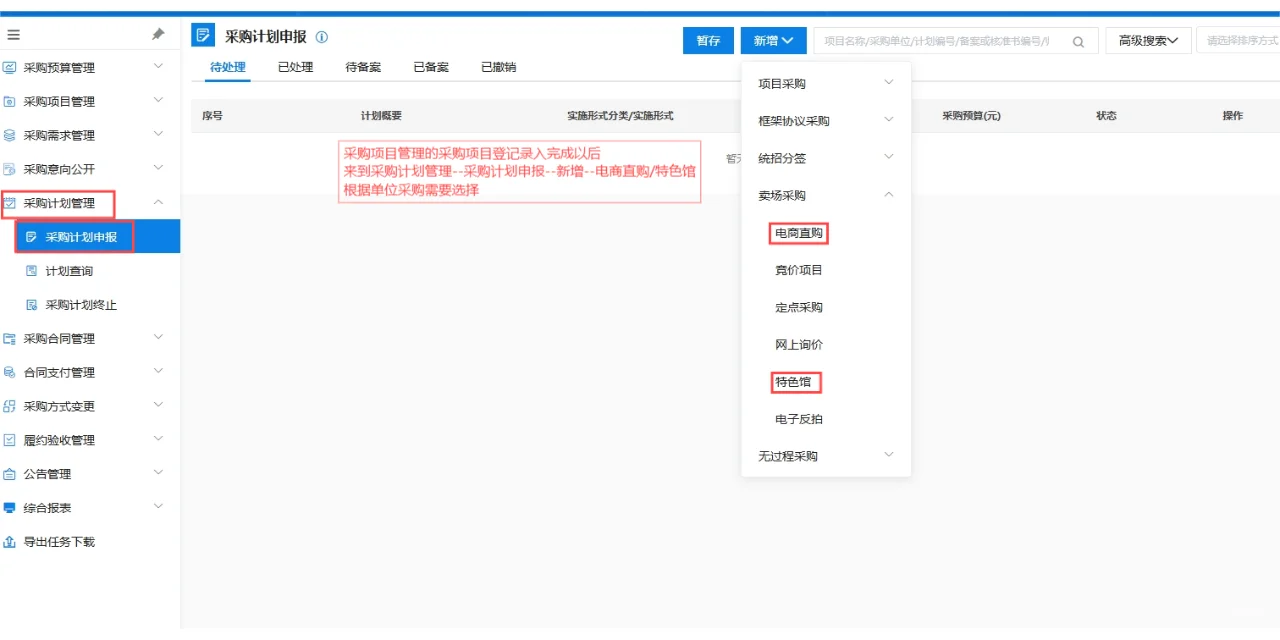Click the 操作 column header
This screenshot has height=640, width=1280.
(x=1232, y=116)
